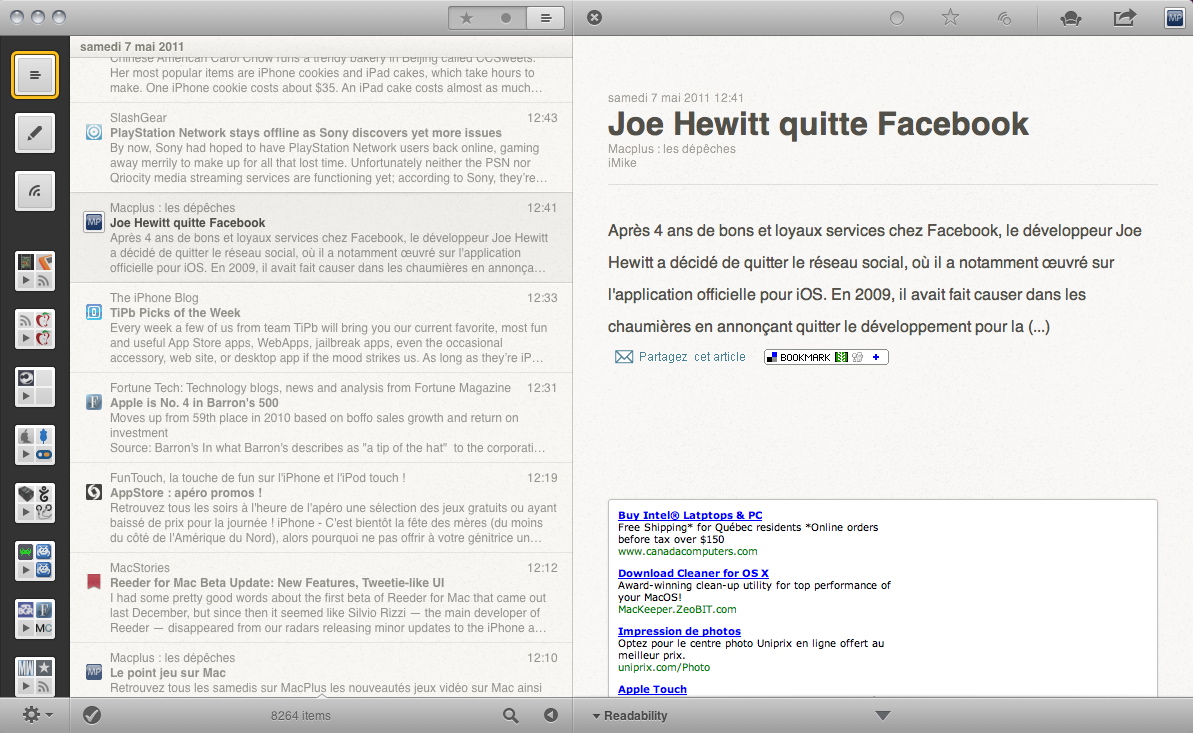Click the red bookmark icon beside MacStories
The image size is (1193, 733).
(94, 582)
